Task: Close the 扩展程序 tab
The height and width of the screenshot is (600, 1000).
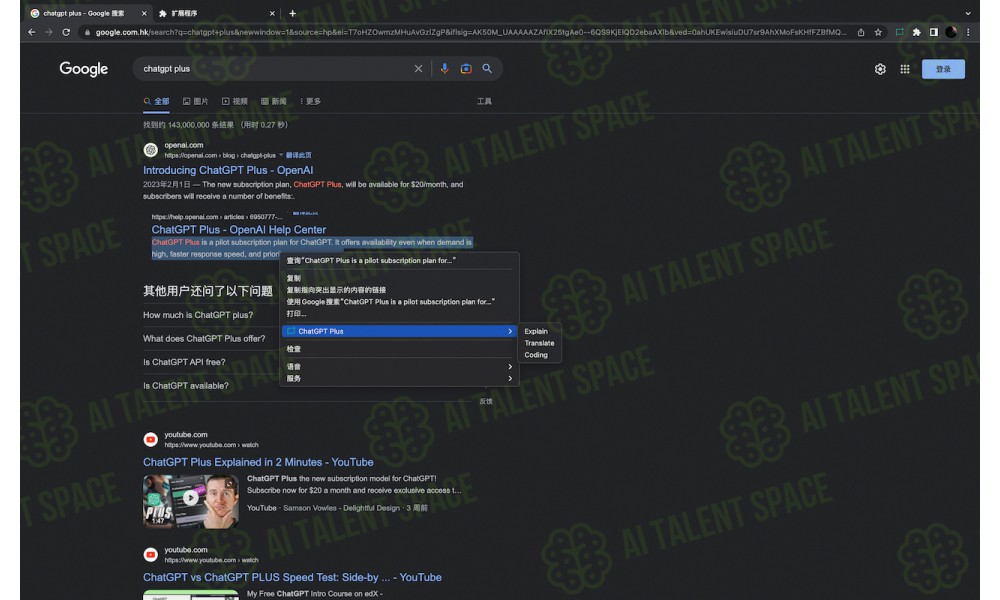Action: point(272,13)
